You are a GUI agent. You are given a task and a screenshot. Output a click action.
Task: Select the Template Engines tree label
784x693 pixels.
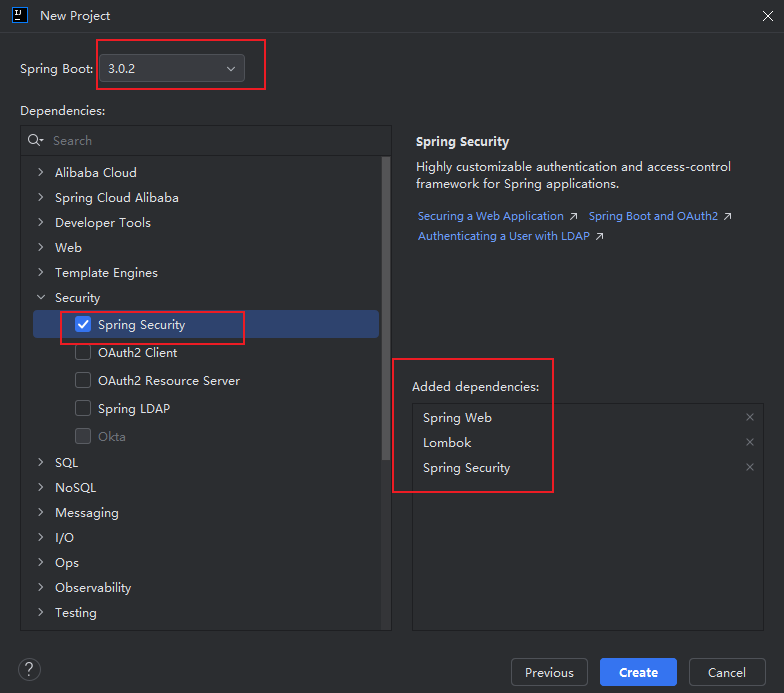[x=106, y=272]
